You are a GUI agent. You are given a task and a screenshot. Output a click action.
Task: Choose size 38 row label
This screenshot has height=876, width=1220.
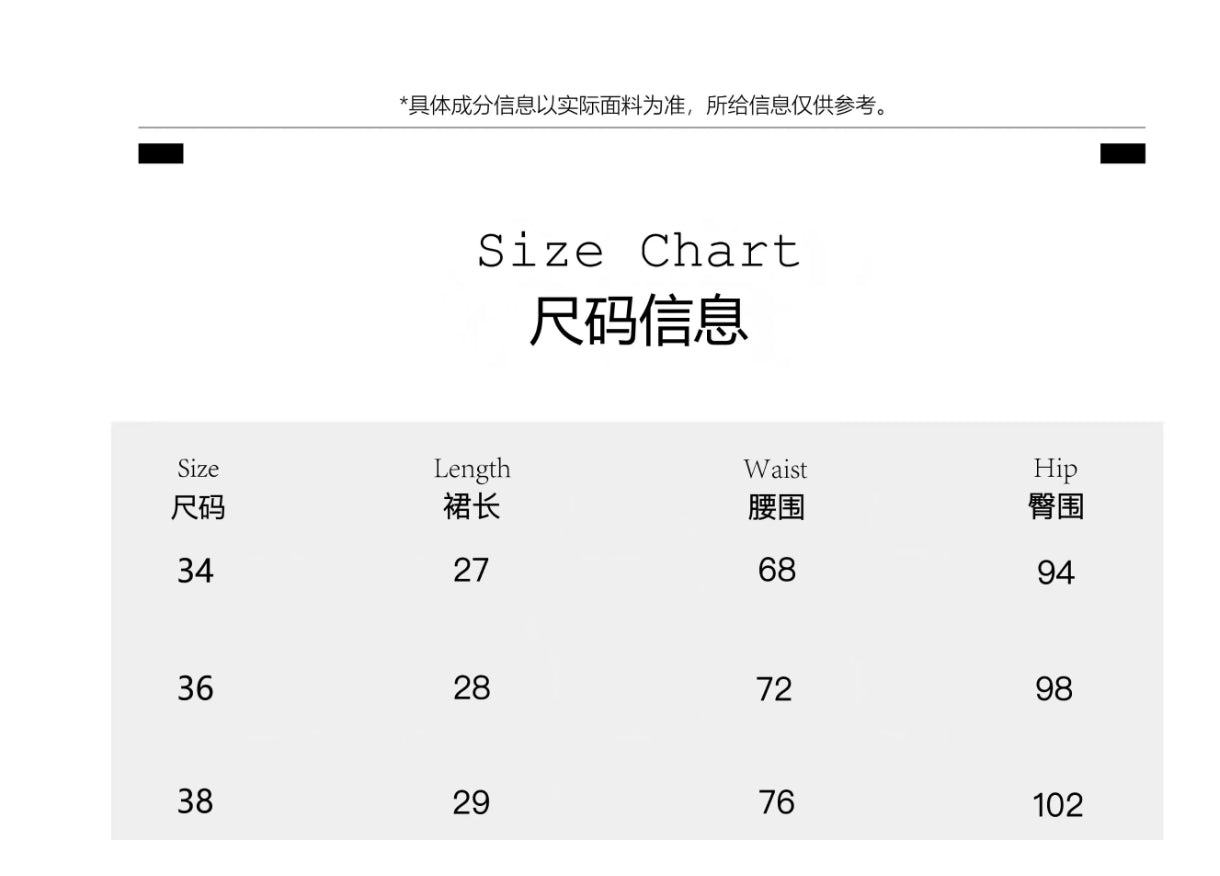click(x=196, y=802)
